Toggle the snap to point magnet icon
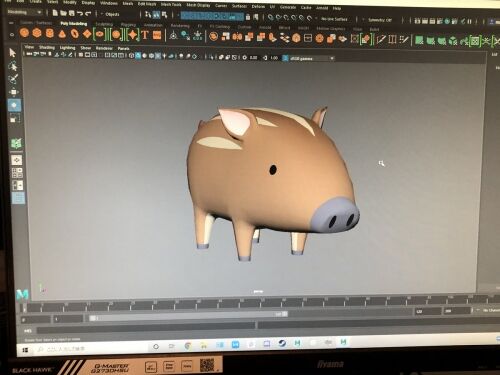 point(286,17)
